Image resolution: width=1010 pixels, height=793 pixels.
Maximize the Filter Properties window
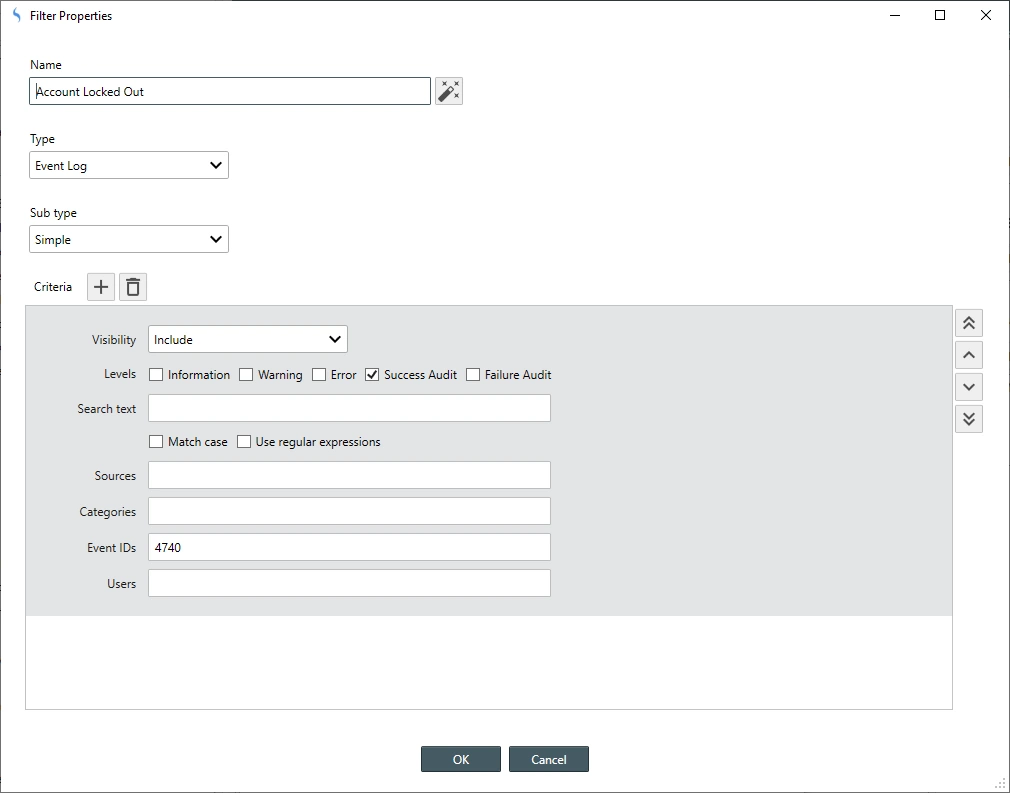pyautogui.click(x=940, y=15)
